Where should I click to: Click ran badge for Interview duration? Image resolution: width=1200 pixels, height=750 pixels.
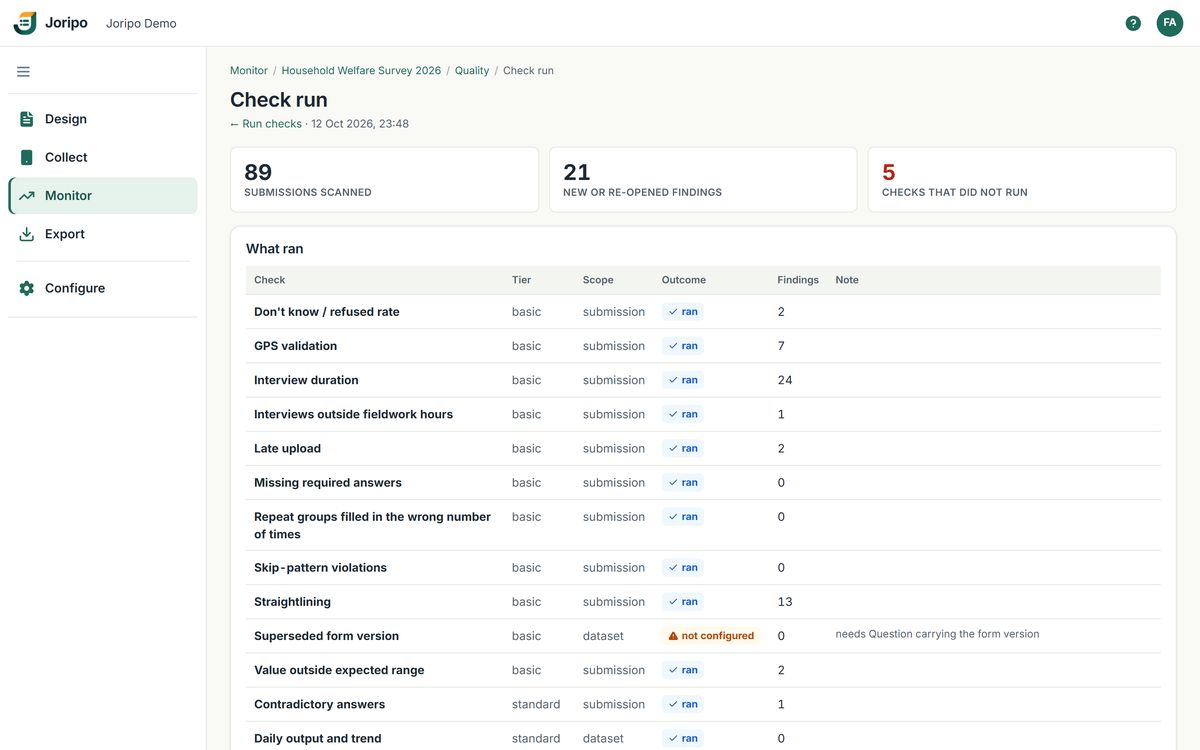pos(683,380)
